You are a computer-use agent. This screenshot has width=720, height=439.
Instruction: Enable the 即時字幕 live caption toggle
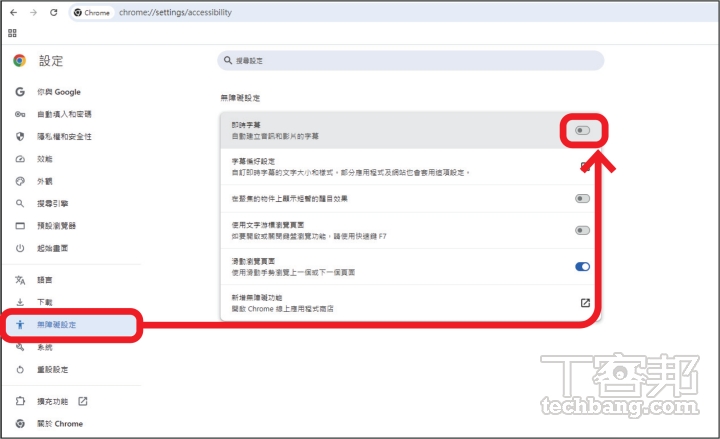point(582,130)
